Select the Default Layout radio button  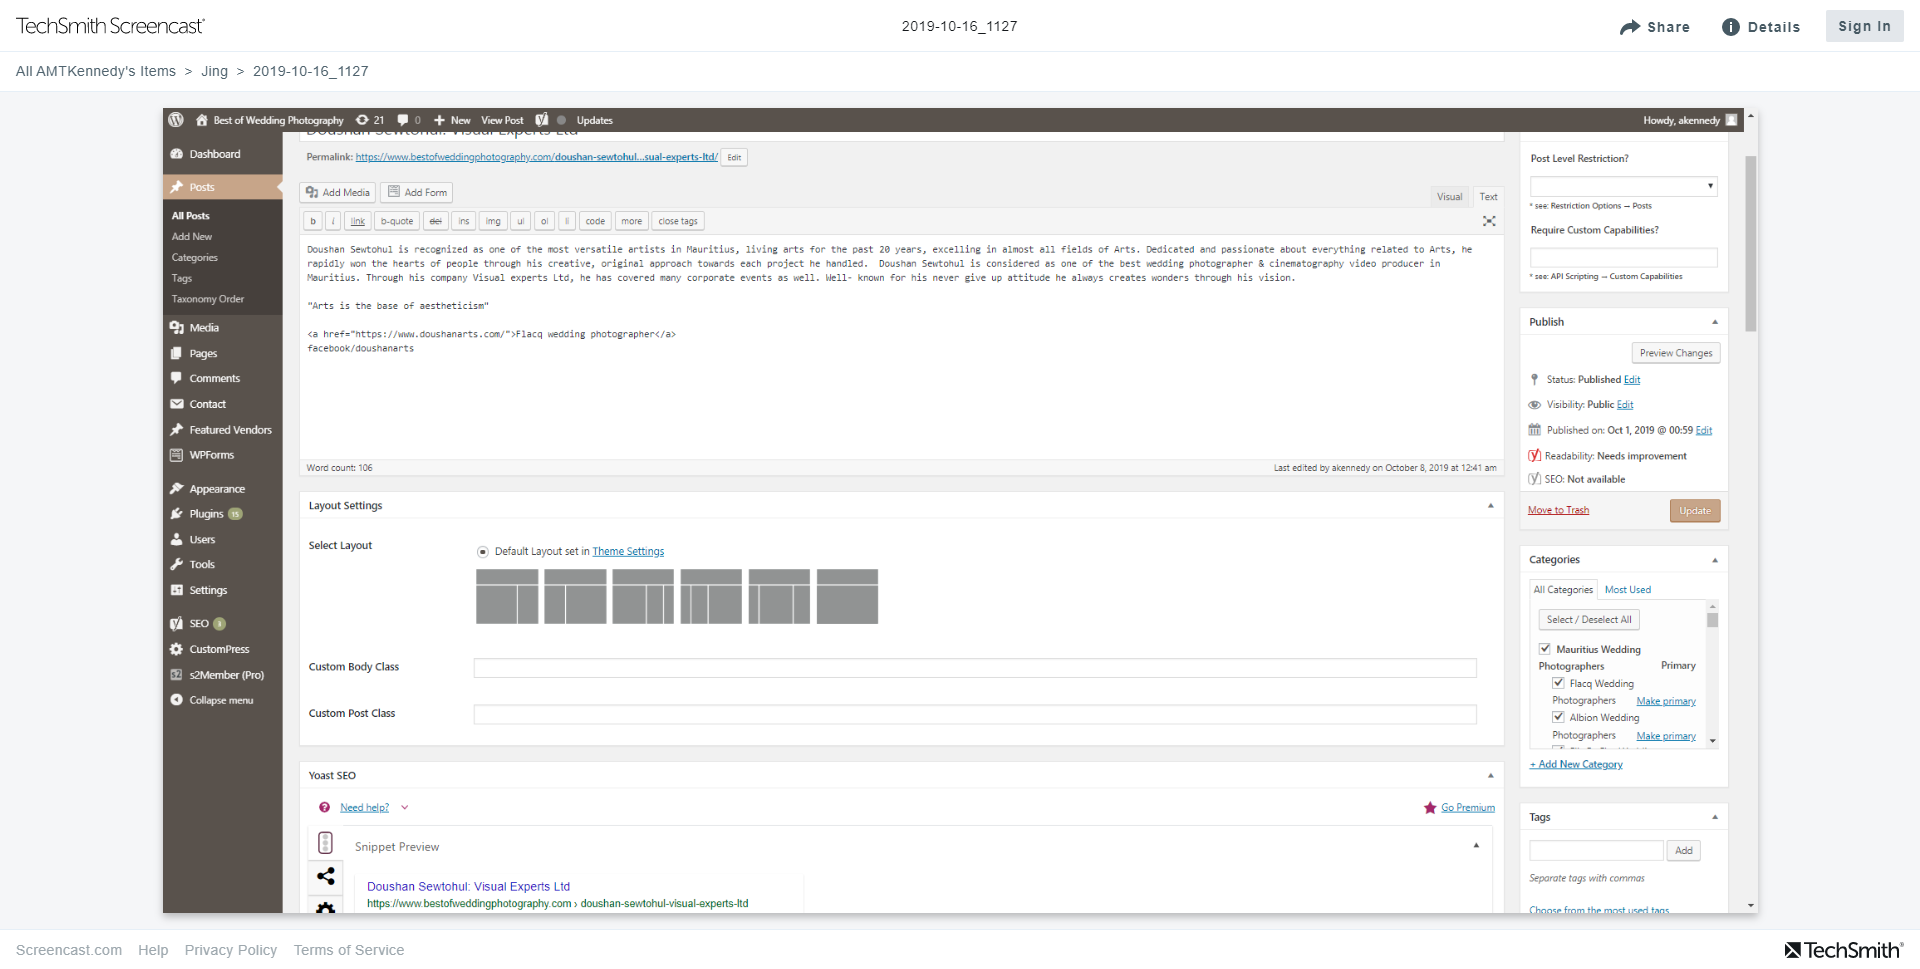point(483,552)
